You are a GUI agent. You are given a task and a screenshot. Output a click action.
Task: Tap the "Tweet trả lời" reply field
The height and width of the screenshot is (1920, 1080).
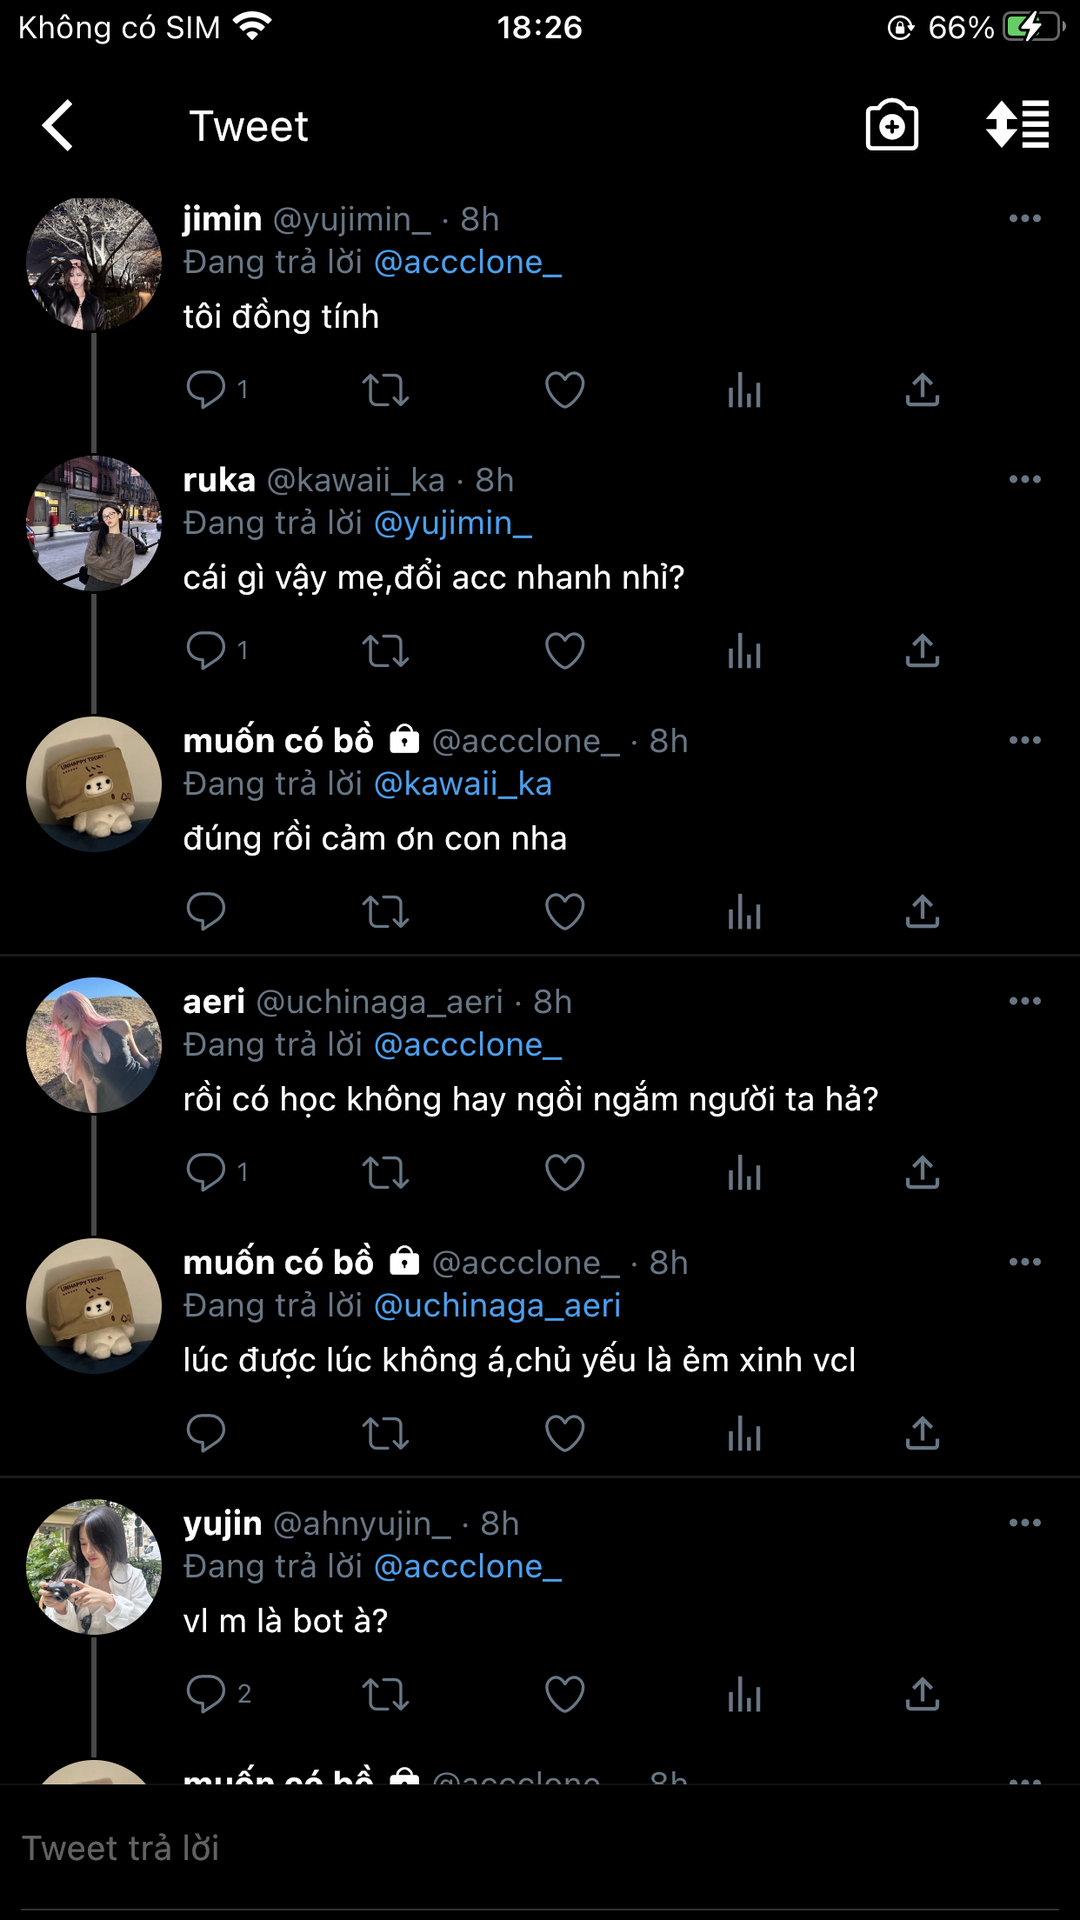tap(540, 1849)
